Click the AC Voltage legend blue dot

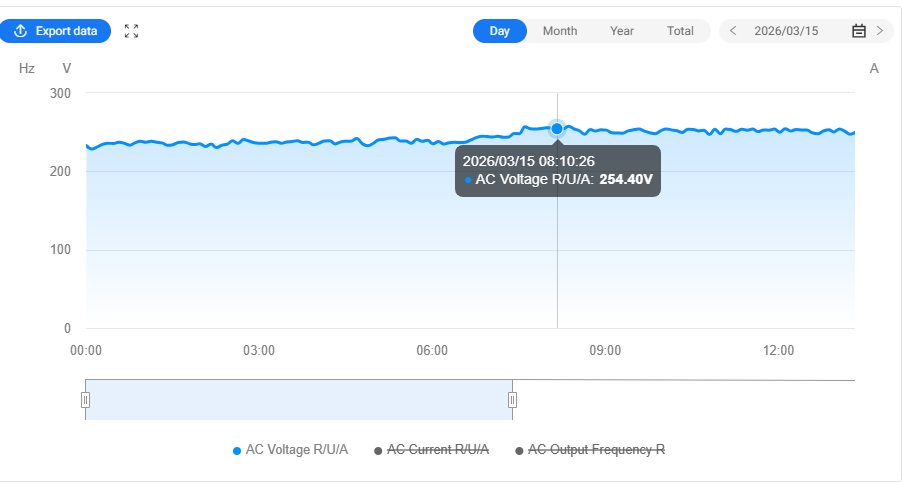click(237, 451)
